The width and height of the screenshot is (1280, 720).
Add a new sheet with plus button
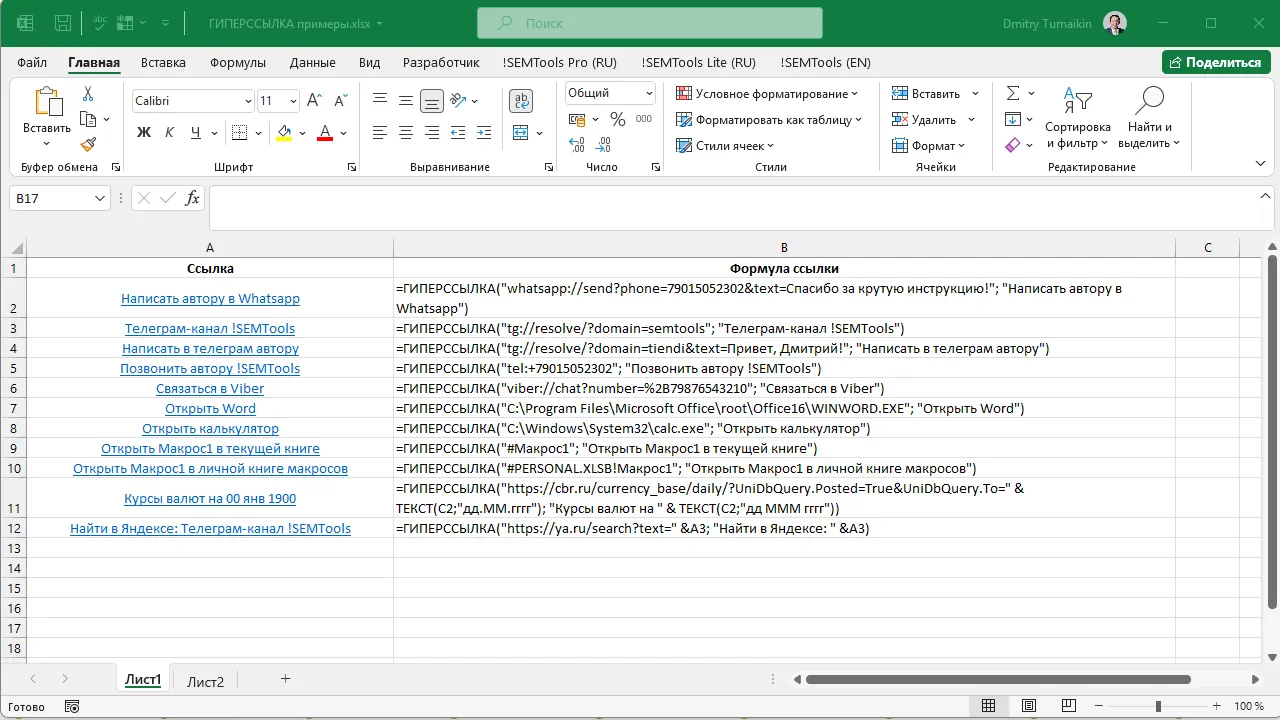[x=285, y=679]
